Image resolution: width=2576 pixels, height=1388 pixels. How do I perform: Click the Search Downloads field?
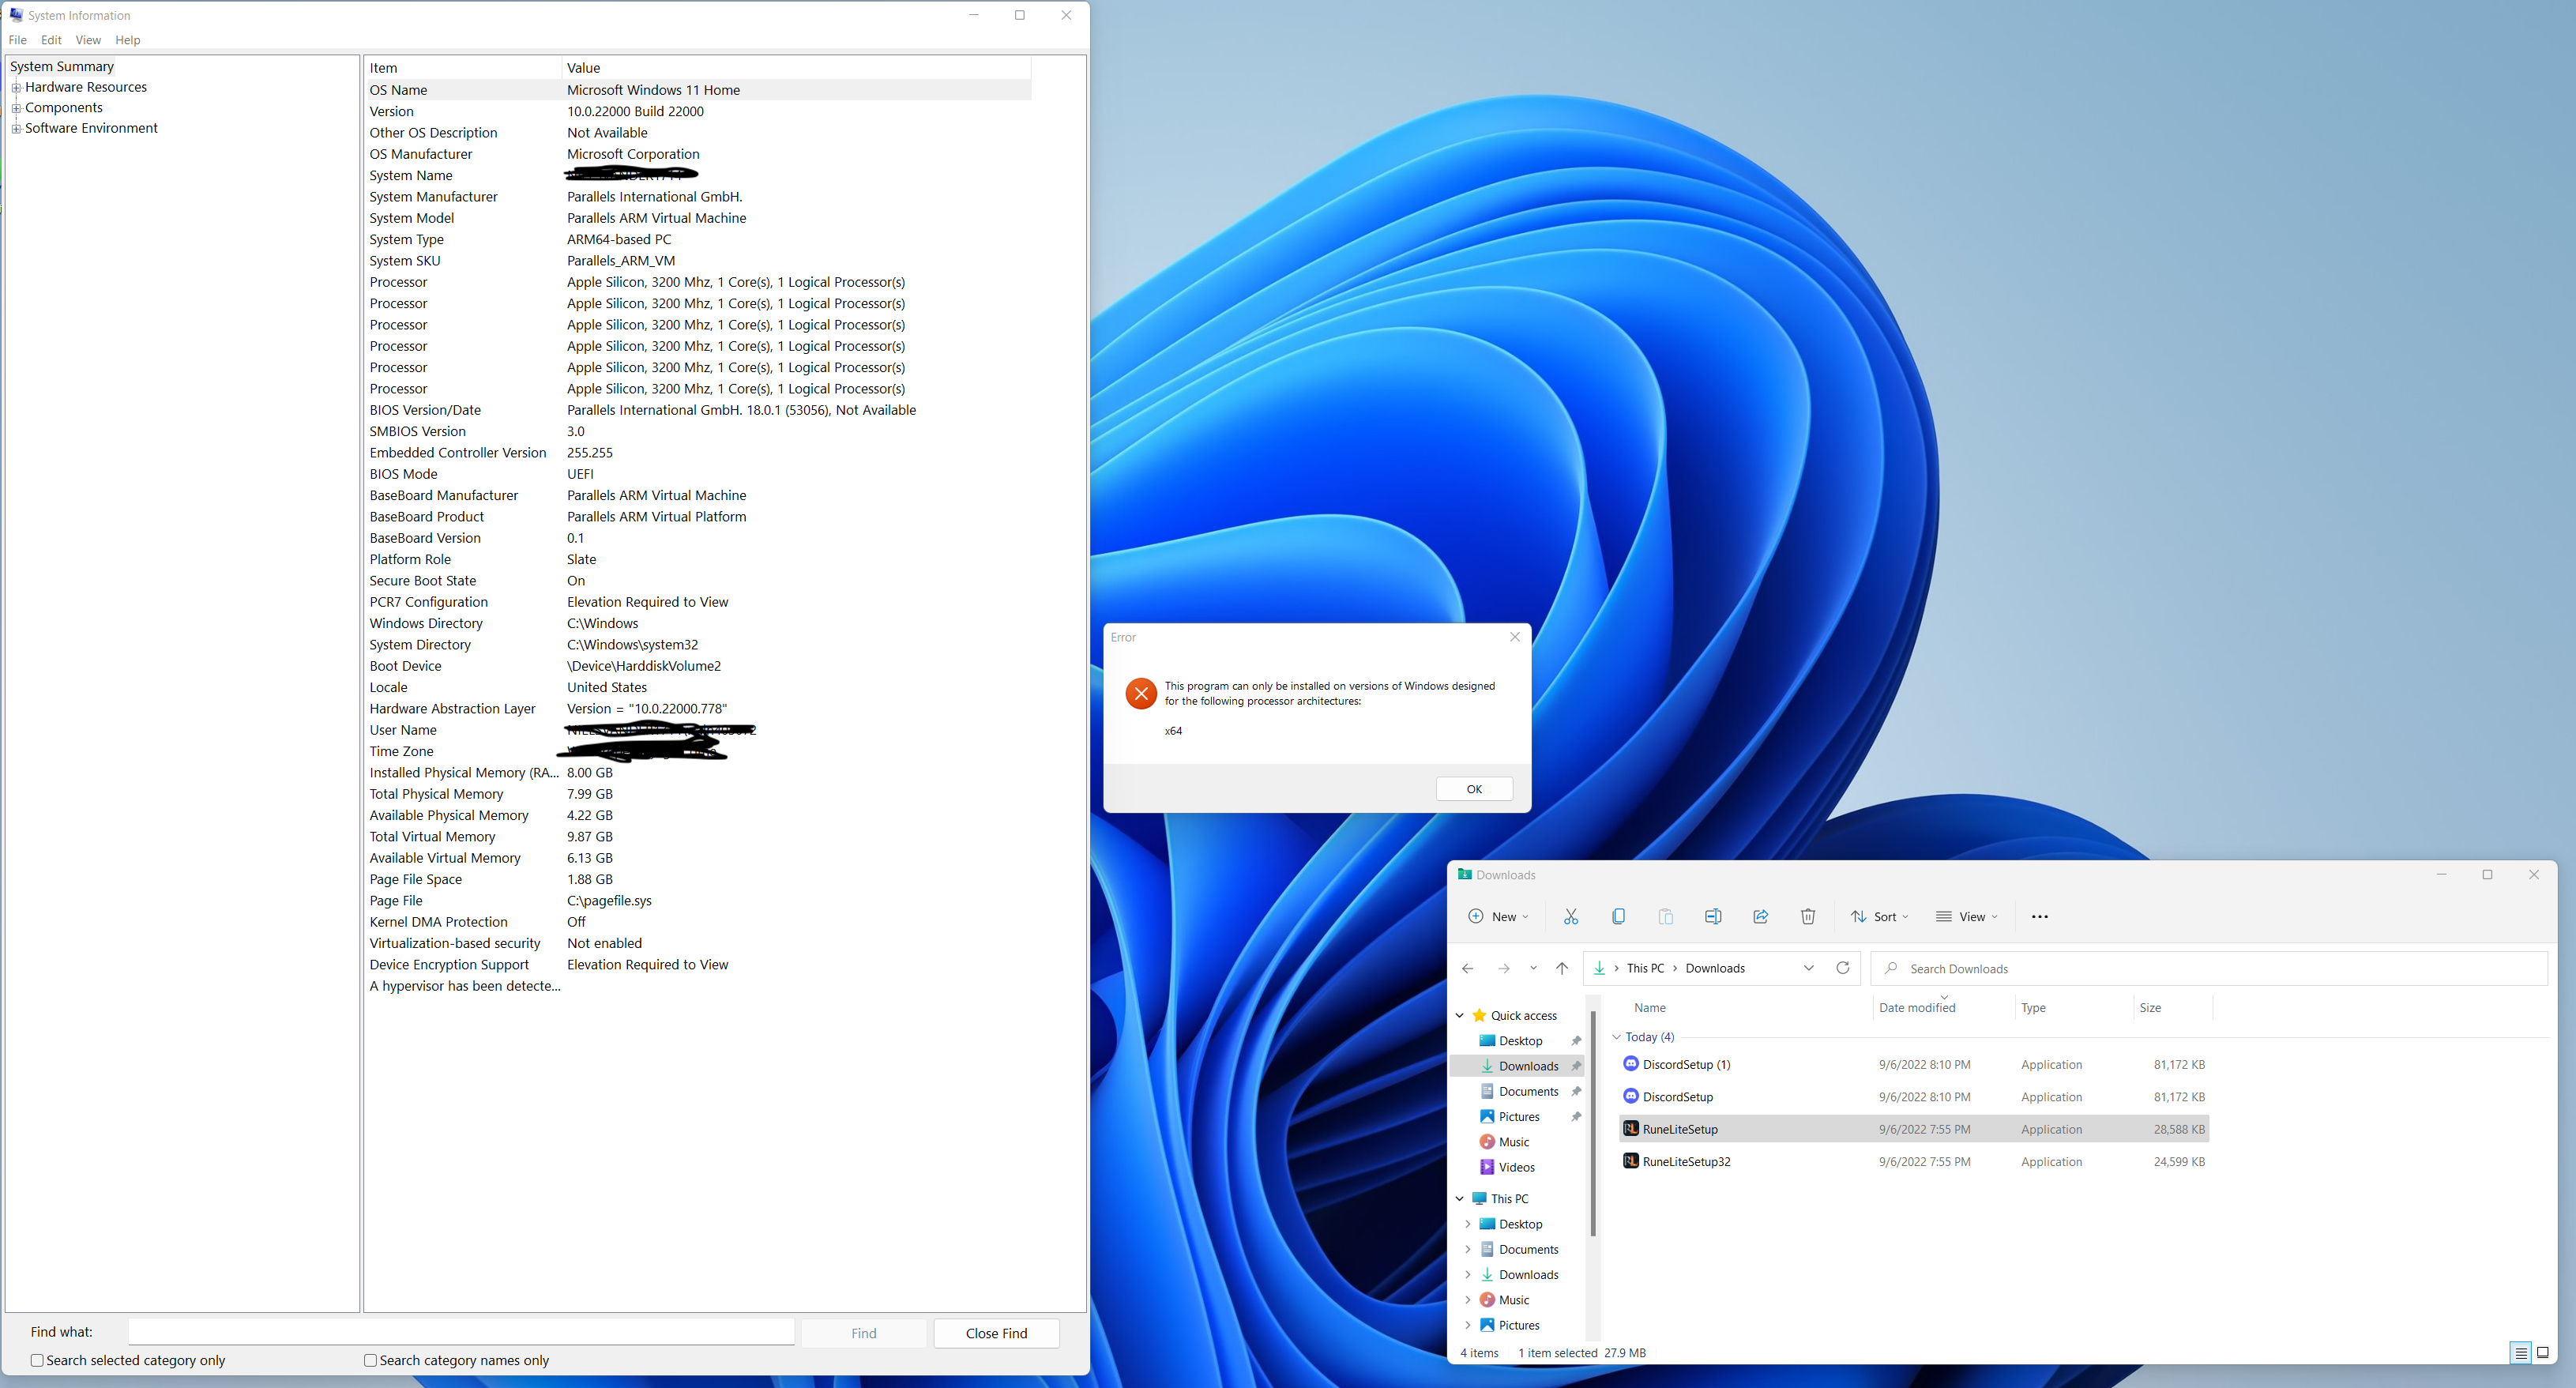click(x=2209, y=968)
